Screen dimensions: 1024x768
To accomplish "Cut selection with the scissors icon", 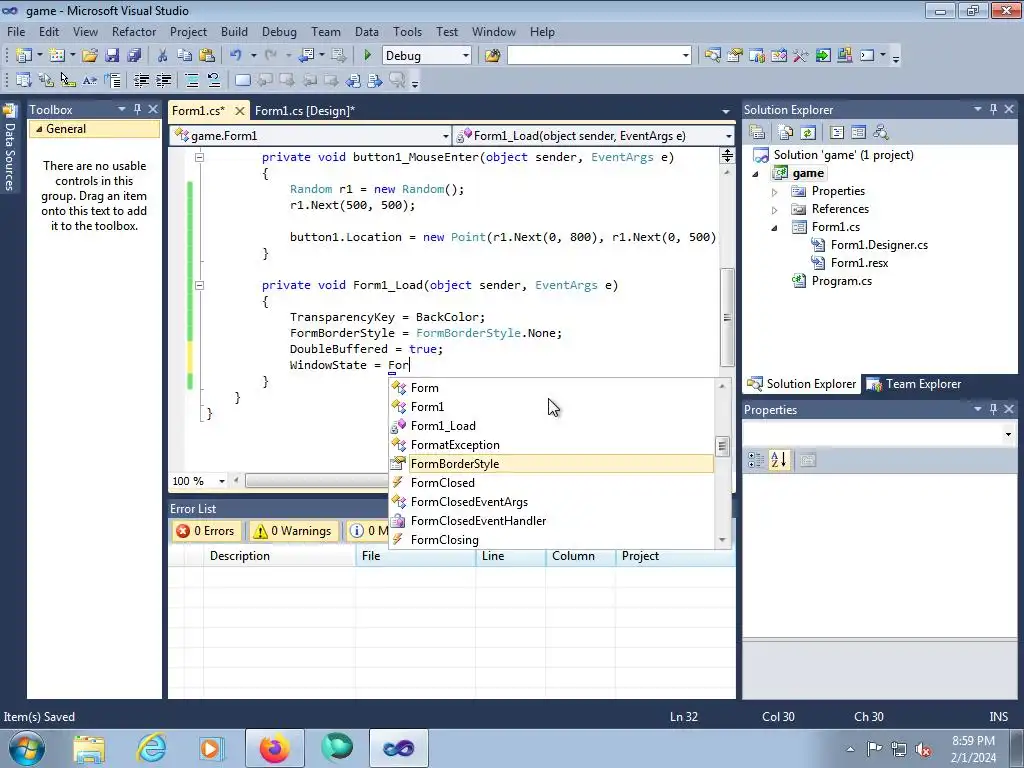I will click(163, 56).
